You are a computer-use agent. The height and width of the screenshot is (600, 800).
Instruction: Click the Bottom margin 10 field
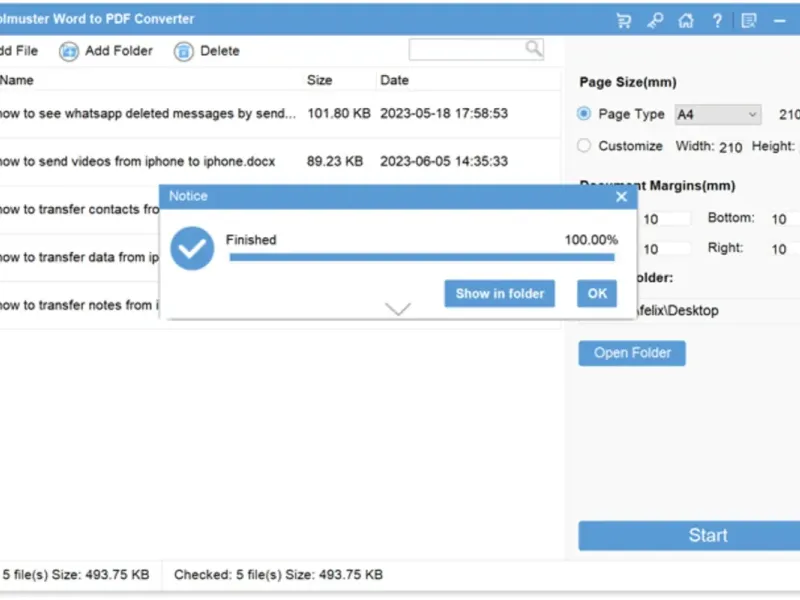pos(783,219)
